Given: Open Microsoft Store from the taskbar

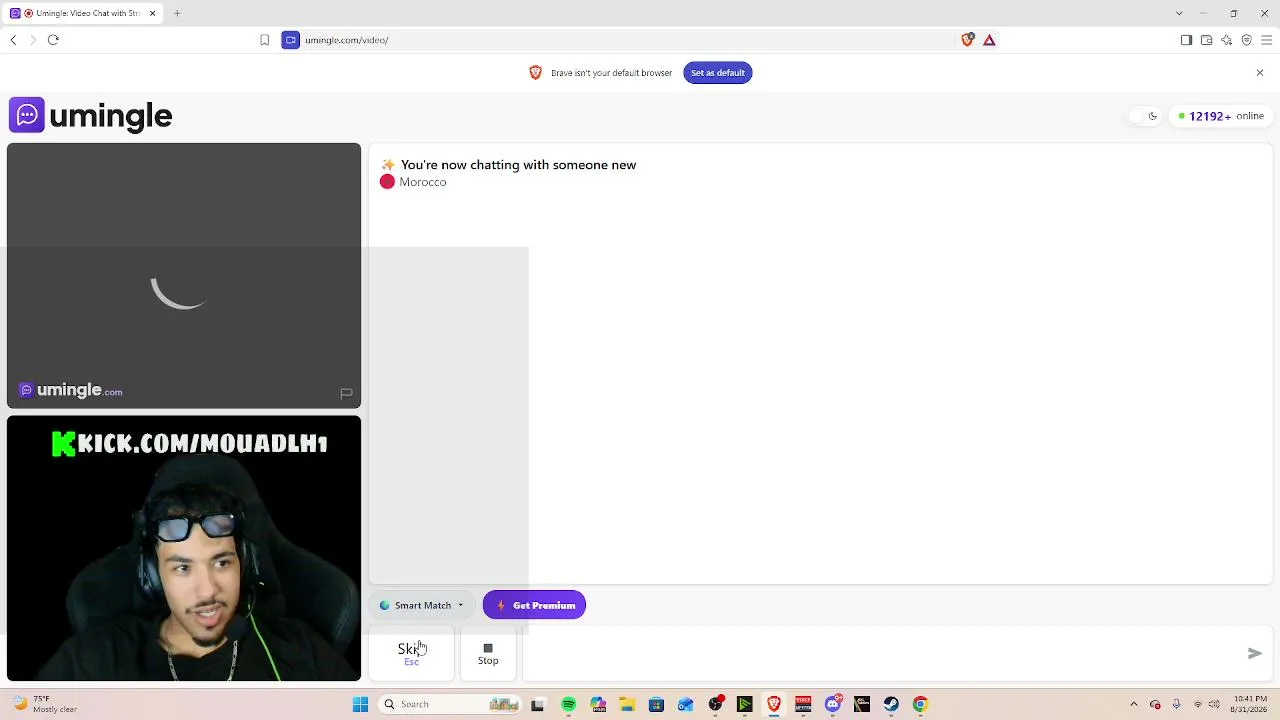Looking at the screenshot, I should click(x=656, y=704).
